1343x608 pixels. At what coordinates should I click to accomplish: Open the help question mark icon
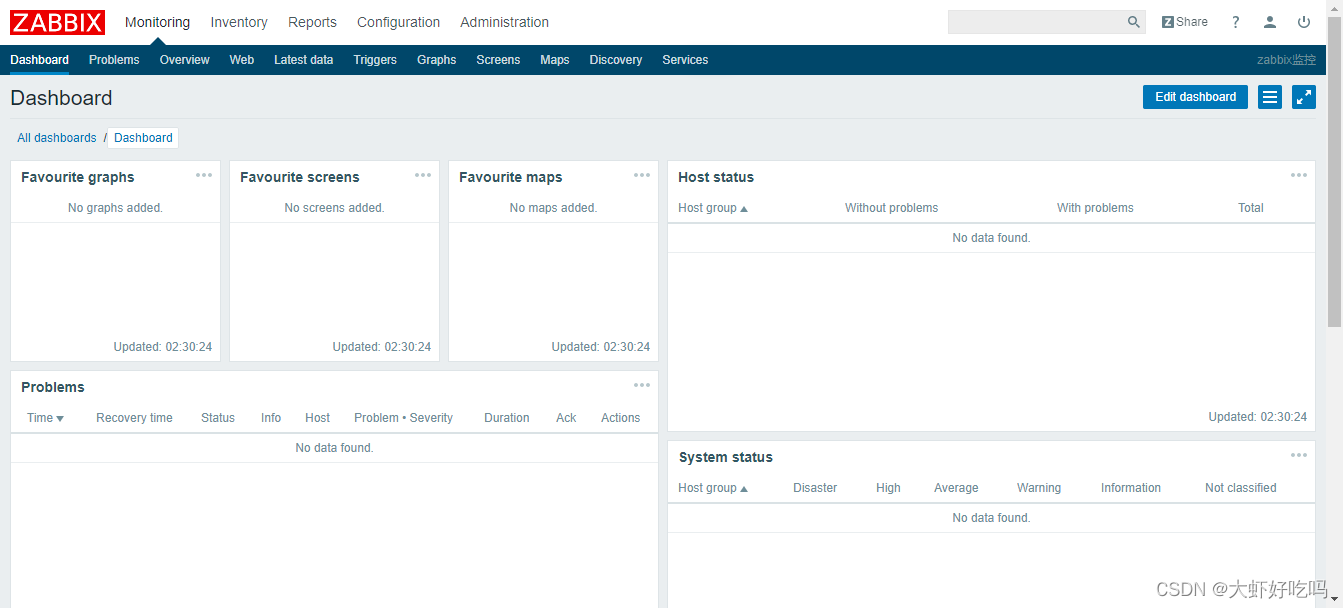click(x=1236, y=22)
